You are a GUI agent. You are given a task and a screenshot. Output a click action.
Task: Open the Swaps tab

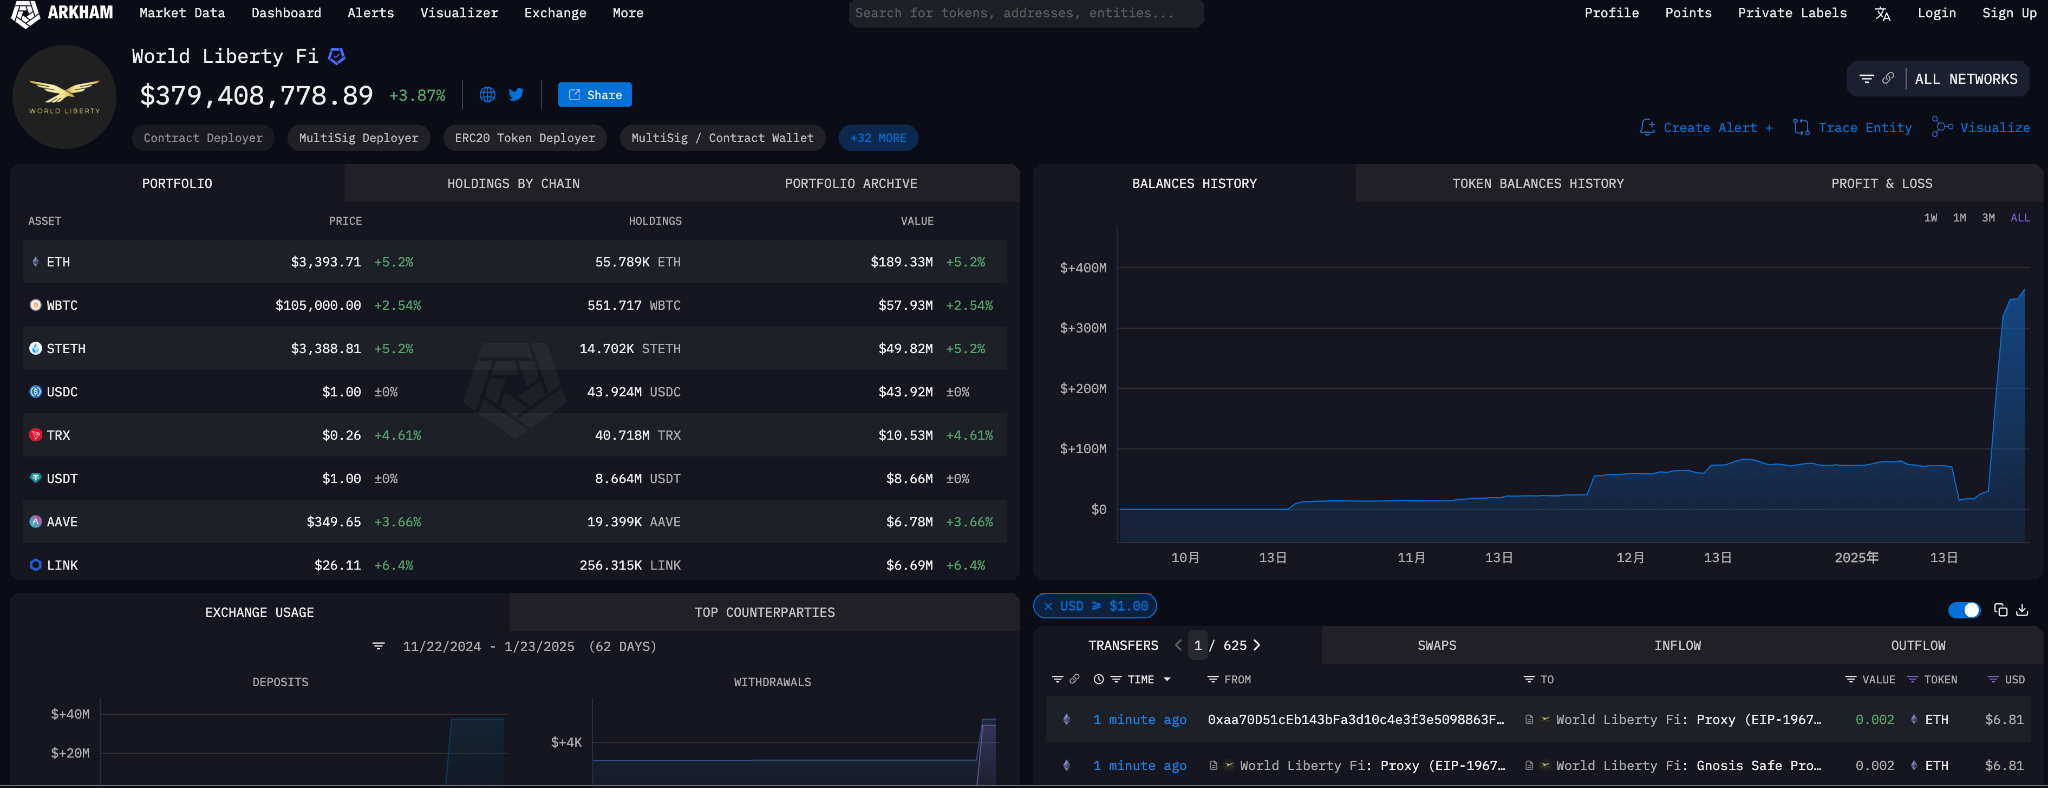(x=1436, y=646)
